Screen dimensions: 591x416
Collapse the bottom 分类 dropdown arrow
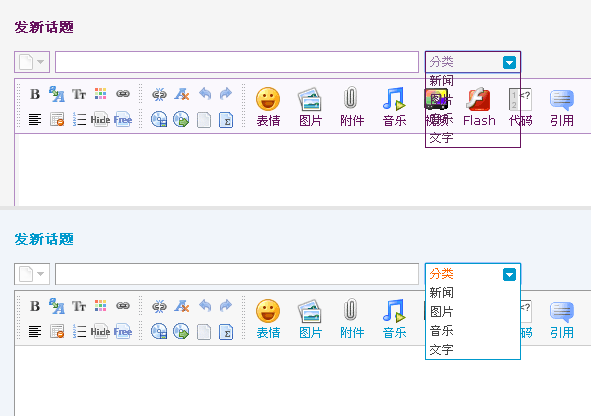(509, 274)
